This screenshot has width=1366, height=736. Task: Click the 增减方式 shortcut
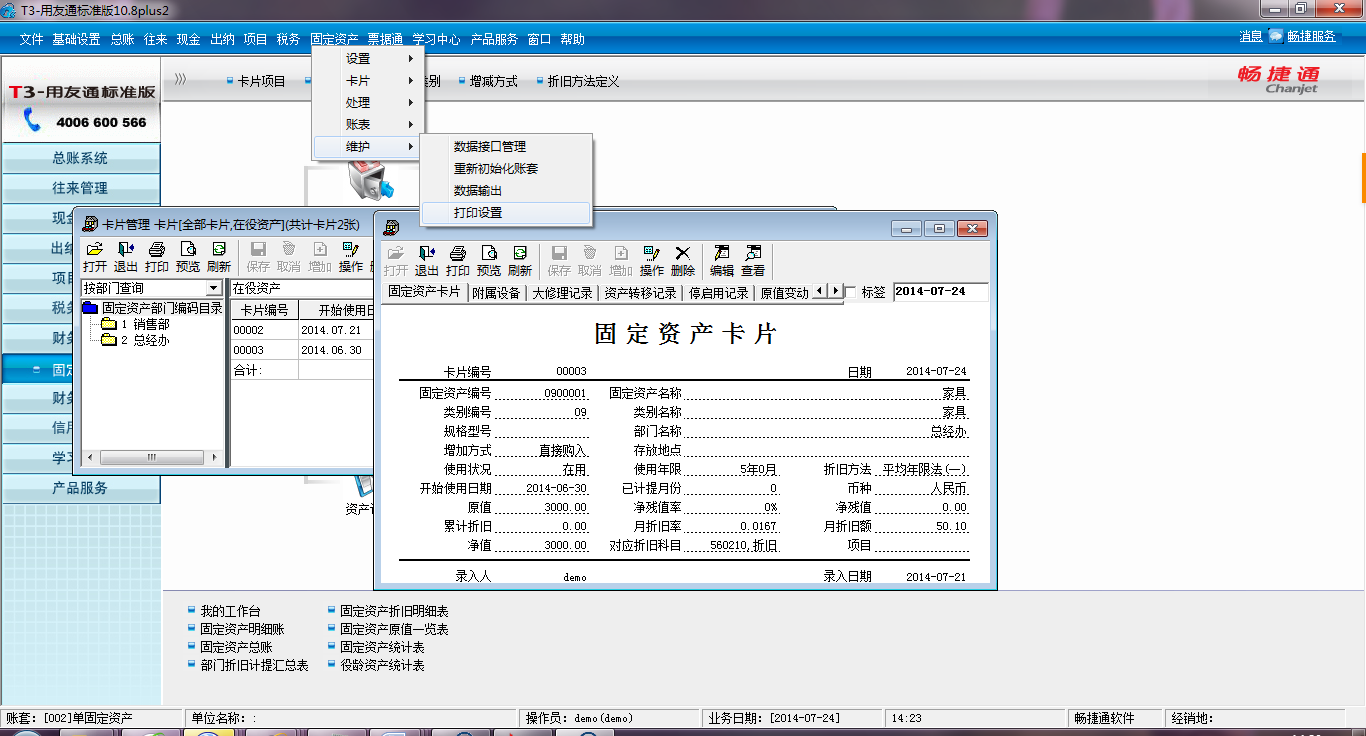[494, 82]
